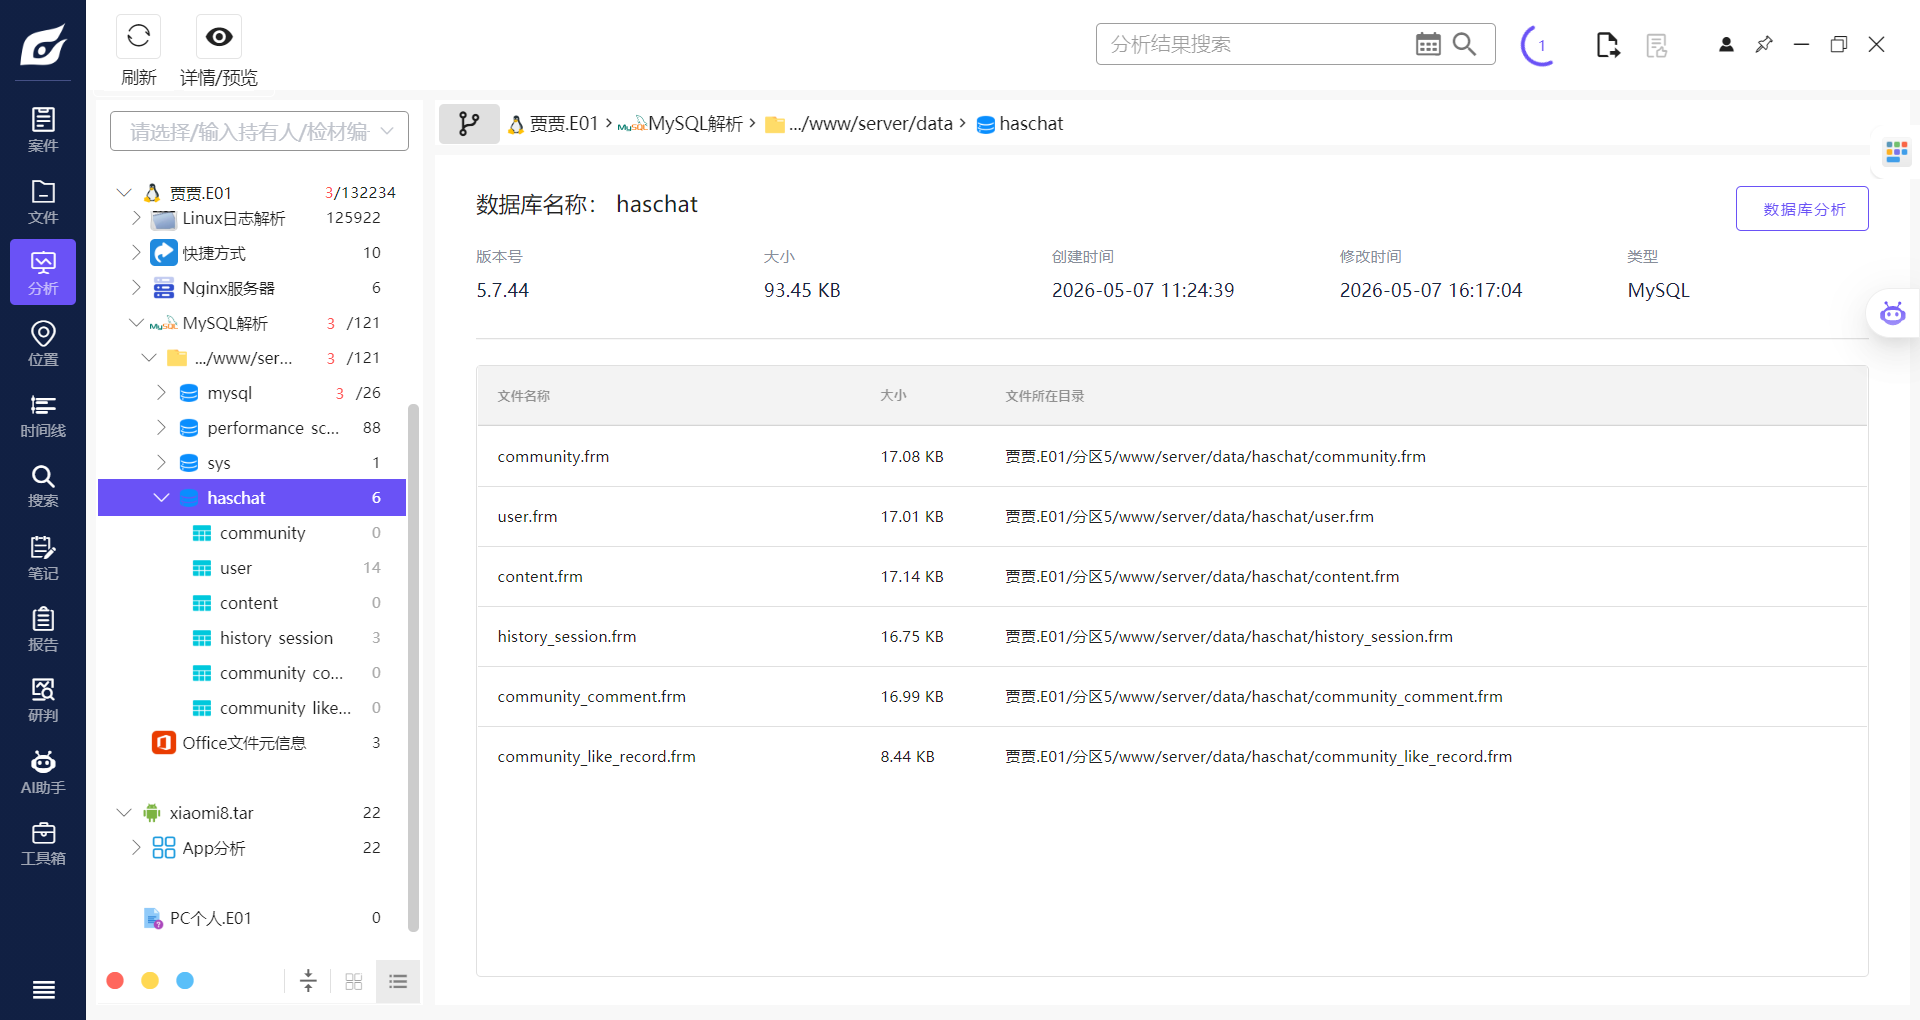Expand the 快捷方式 tree node
This screenshot has width=1920, height=1020.
click(136, 252)
